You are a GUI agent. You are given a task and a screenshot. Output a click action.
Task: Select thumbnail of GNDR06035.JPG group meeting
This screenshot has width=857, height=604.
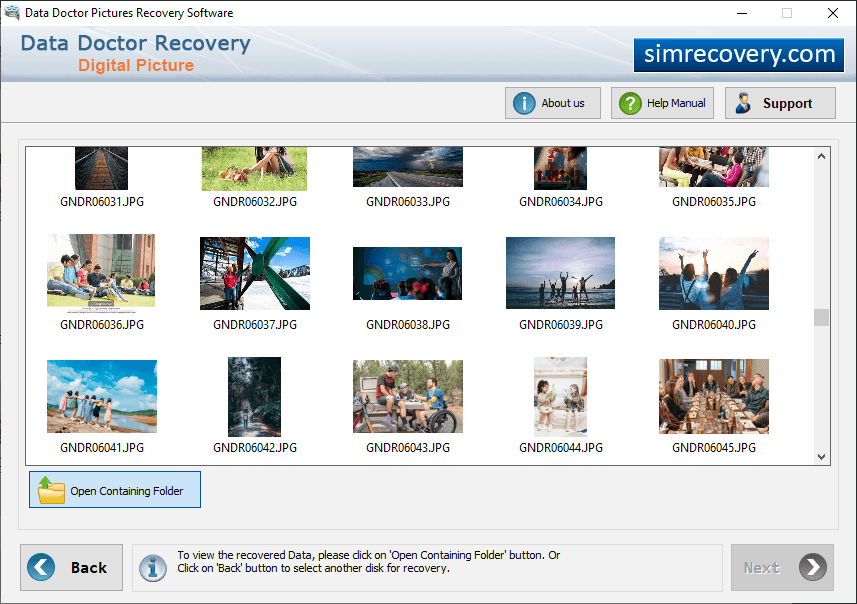(x=714, y=167)
